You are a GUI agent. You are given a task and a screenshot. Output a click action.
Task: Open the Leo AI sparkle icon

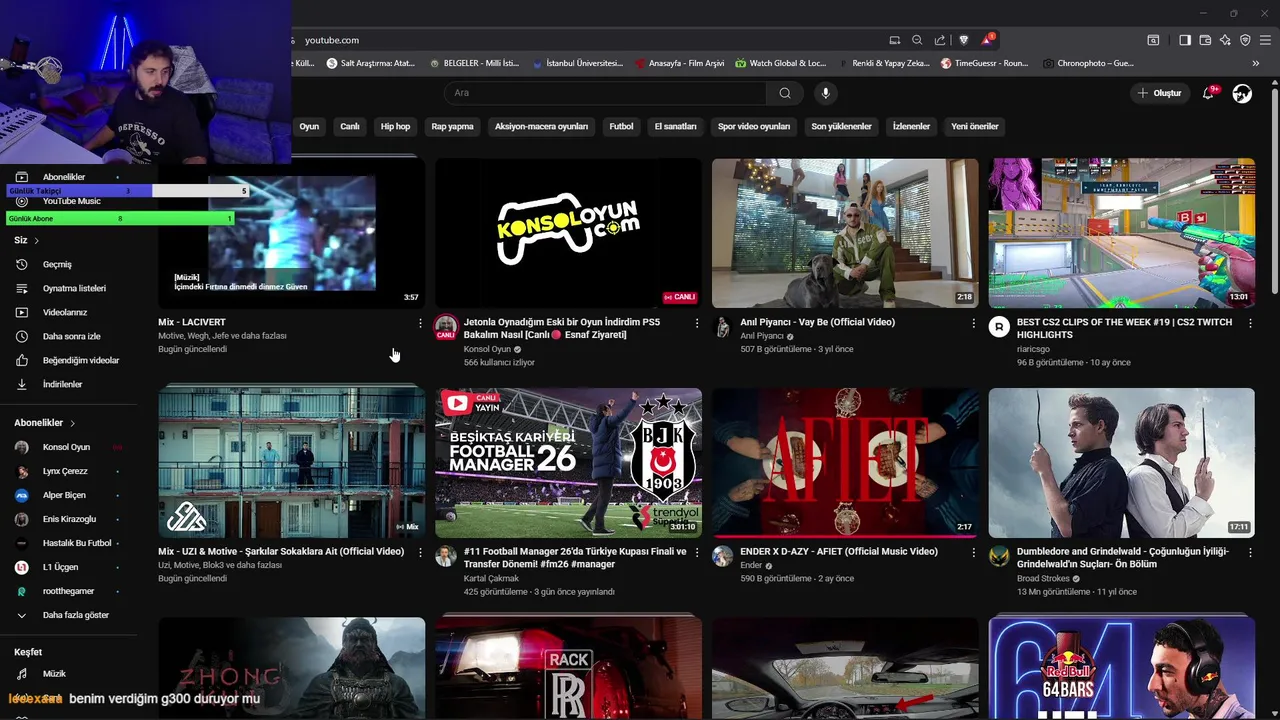pyautogui.click(x=1225, y=40)
